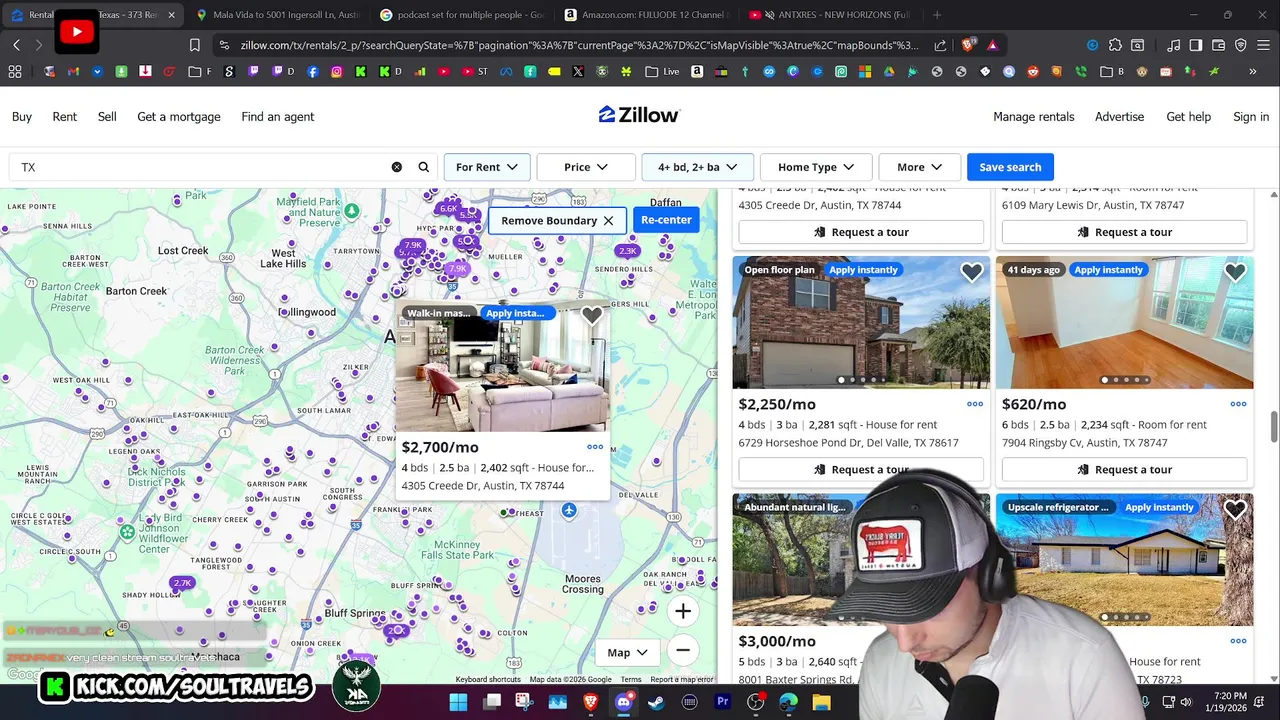Screen dimensions: 1280x720
Task: Open the $2,250/mo brick house photo
Action: (861, 322)
